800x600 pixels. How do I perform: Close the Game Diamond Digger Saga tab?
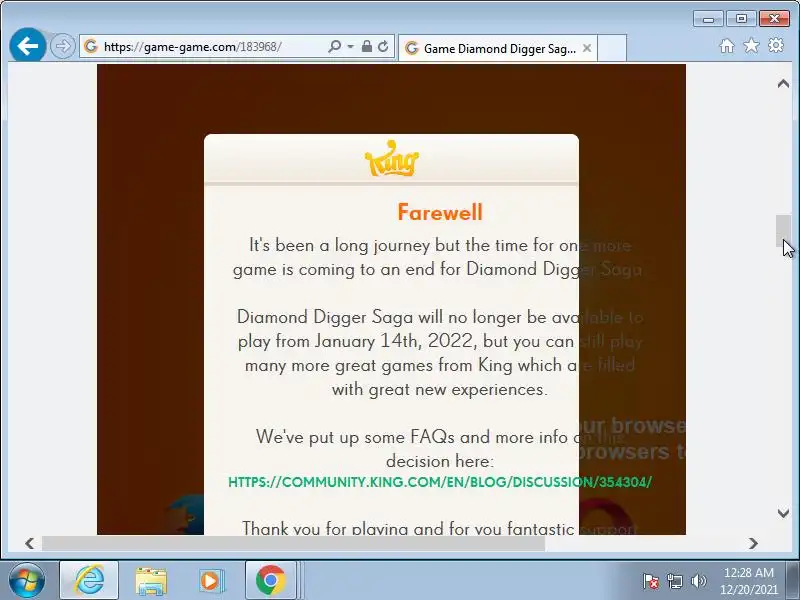pyautogui.click(x=587, y=48)
